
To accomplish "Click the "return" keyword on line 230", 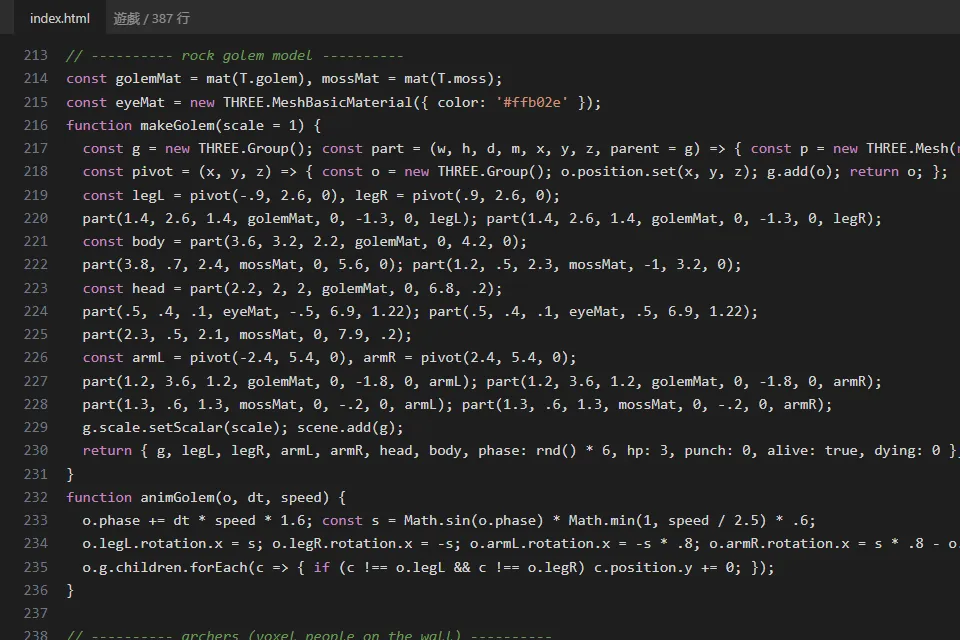I will pyautogui.click(x=107, y=451).
